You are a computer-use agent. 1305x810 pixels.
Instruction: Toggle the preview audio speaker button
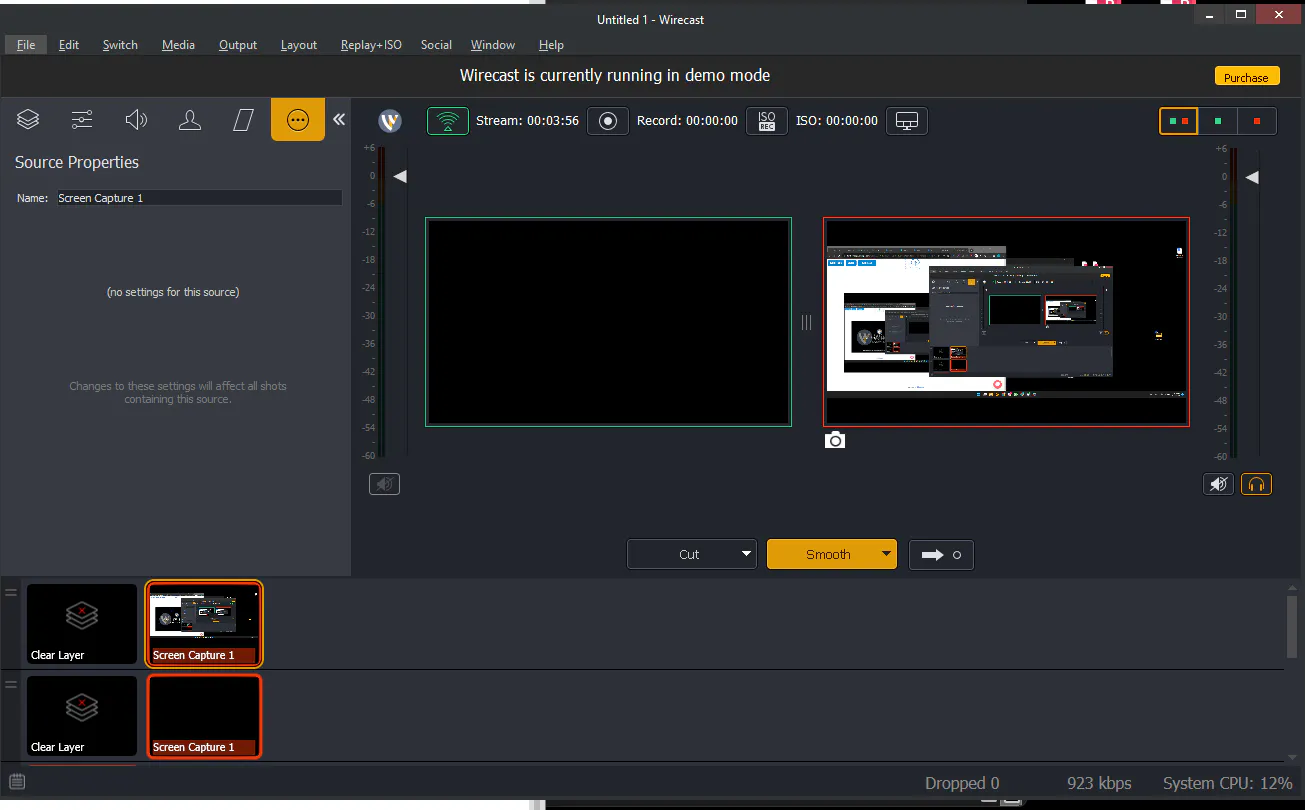(384, 485)
